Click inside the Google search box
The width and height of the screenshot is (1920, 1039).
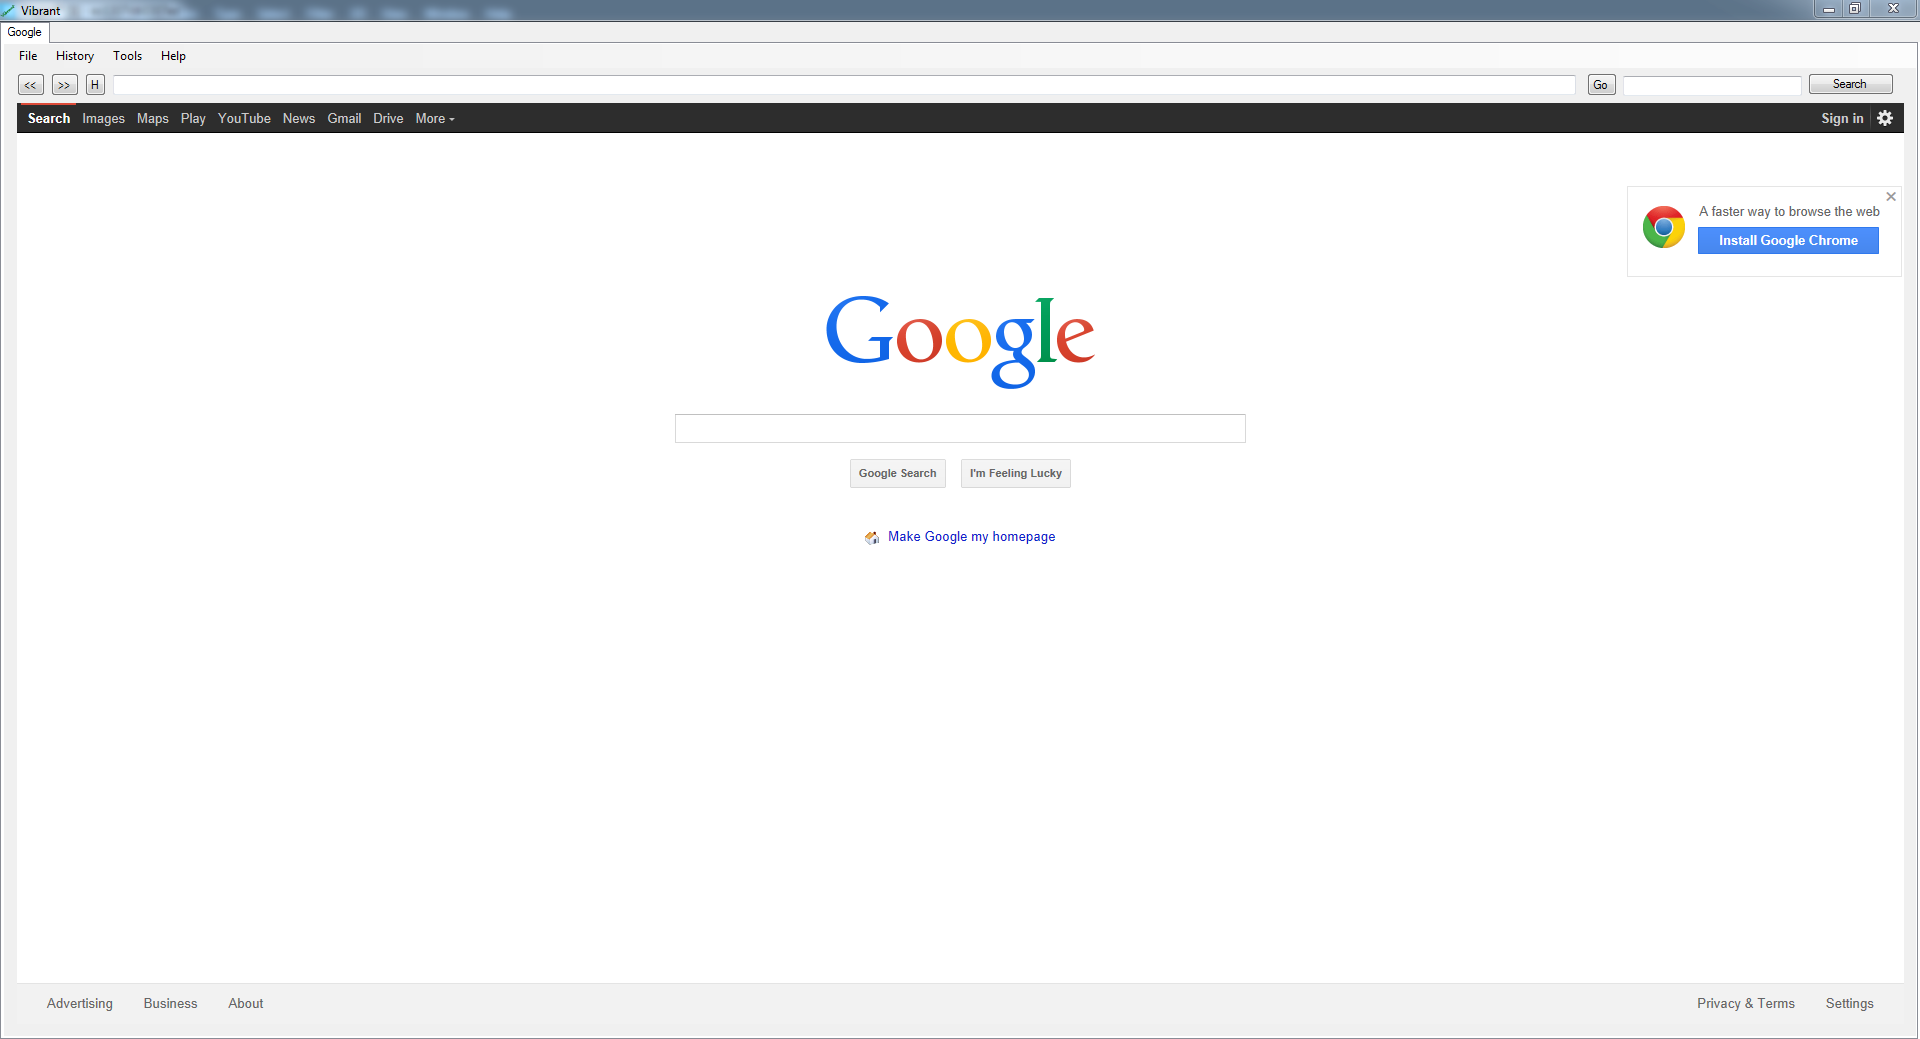click(x=959, y=428)
